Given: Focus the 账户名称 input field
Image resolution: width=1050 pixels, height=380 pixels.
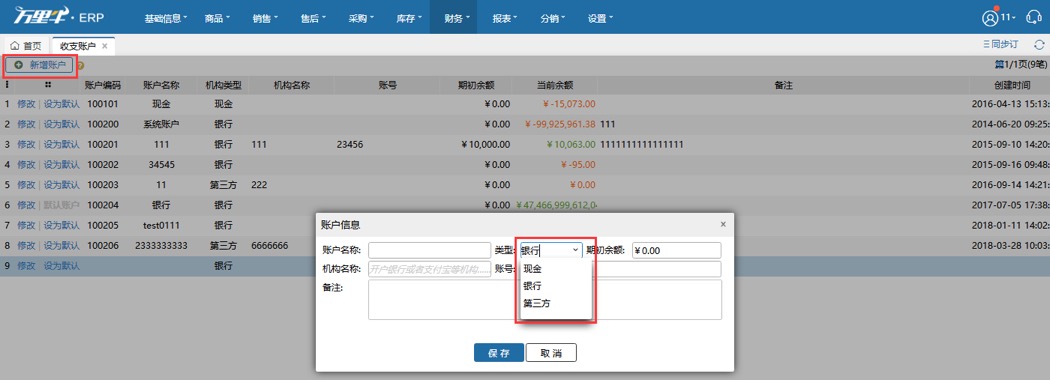Looking at the screenshot, I should [x=429, y=250].
